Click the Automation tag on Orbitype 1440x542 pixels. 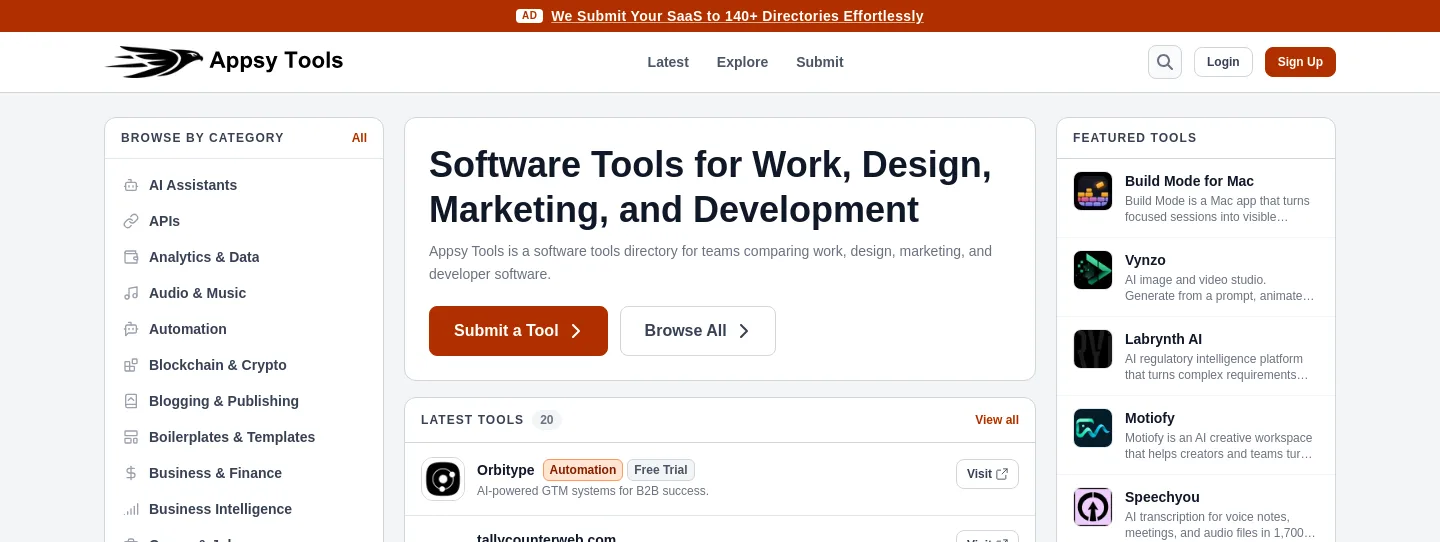(583, 470)
